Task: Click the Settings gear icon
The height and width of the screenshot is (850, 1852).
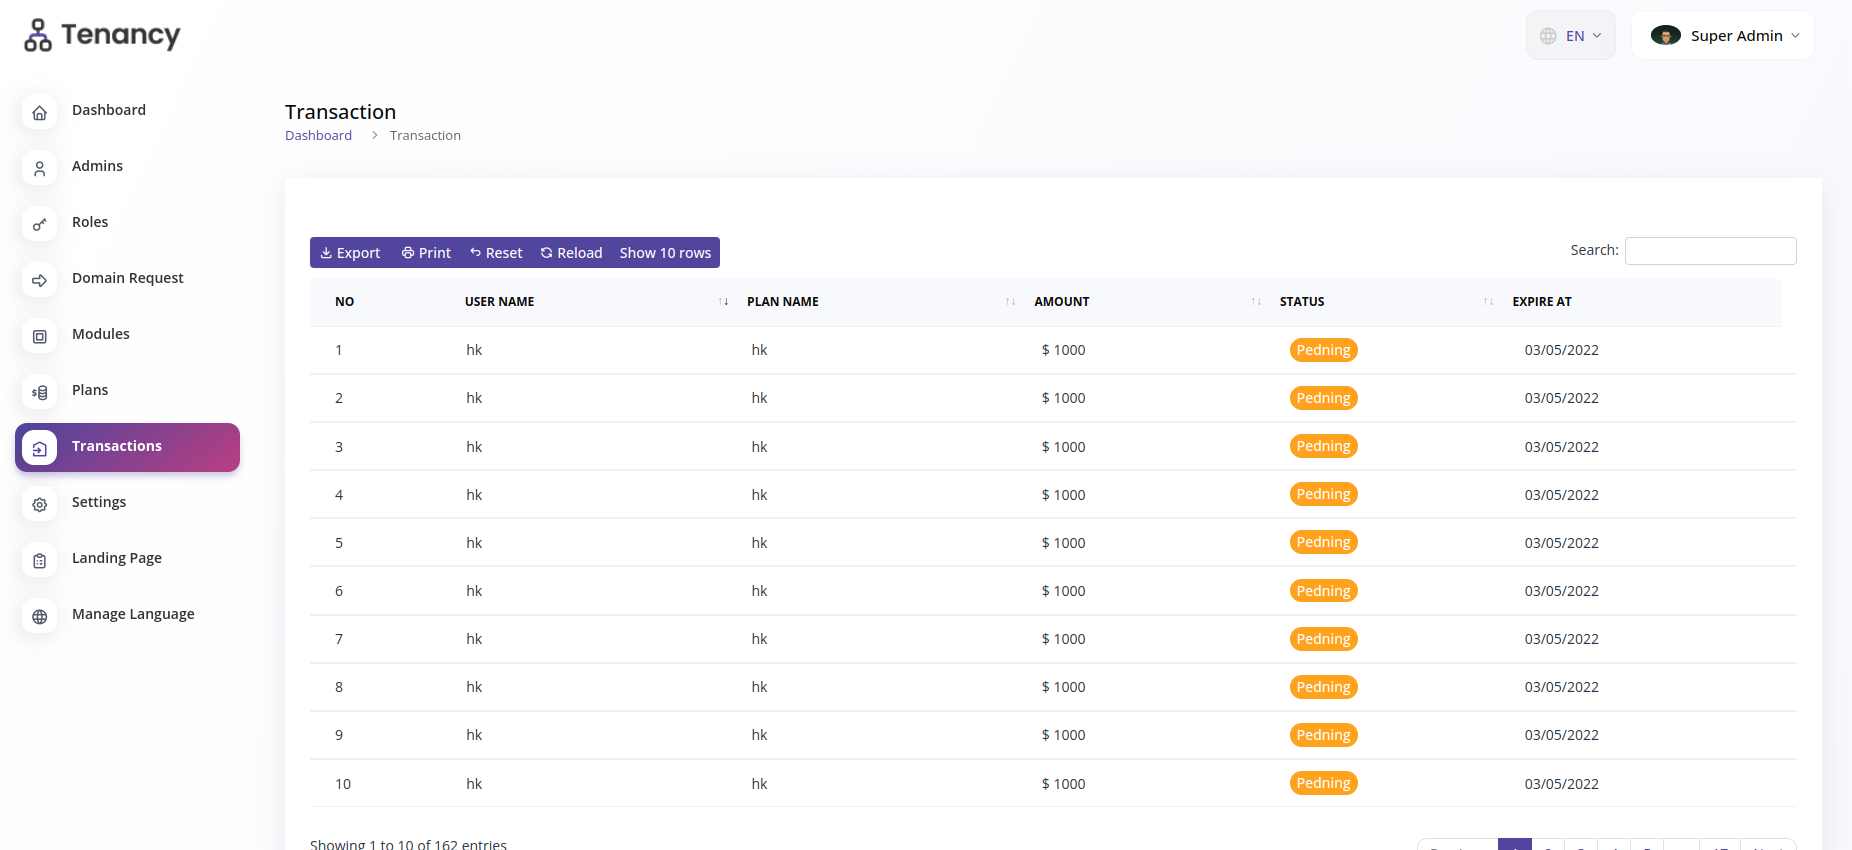Action: tap(40, 505)
